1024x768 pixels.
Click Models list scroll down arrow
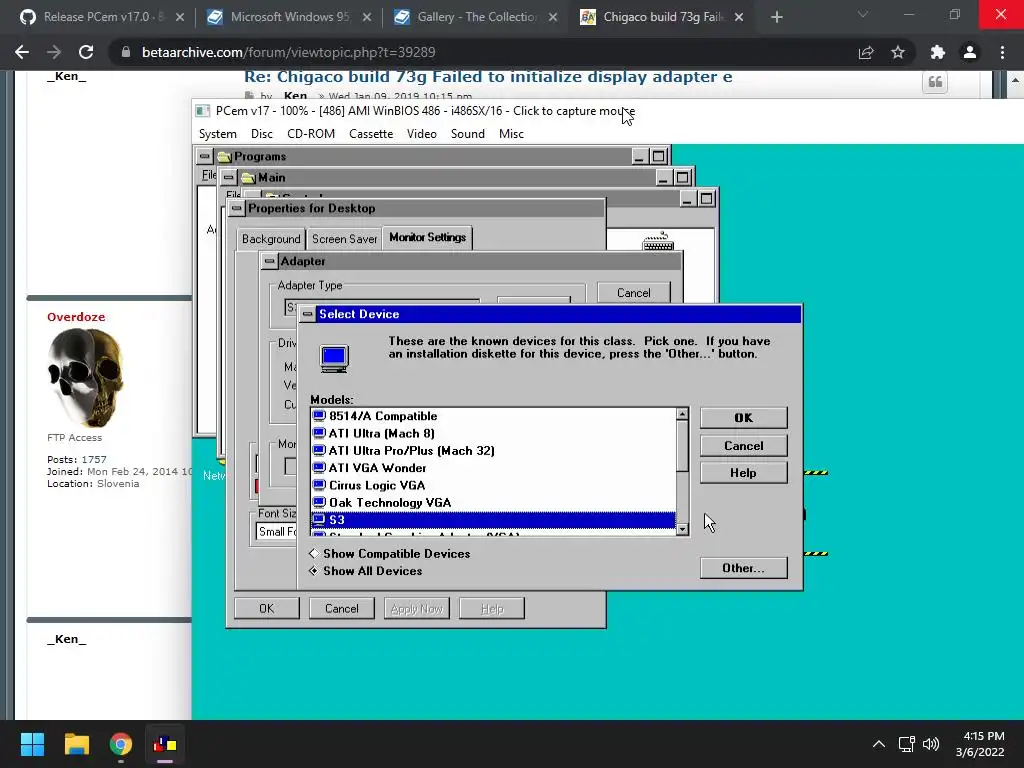(682, 529)
